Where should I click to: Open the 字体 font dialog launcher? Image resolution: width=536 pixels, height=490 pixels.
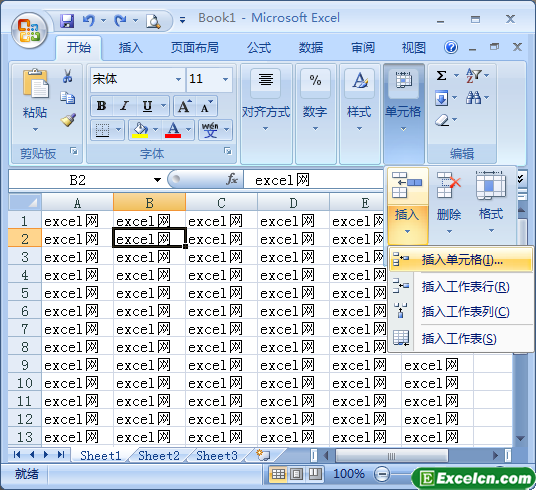click(x=228, y=151)
